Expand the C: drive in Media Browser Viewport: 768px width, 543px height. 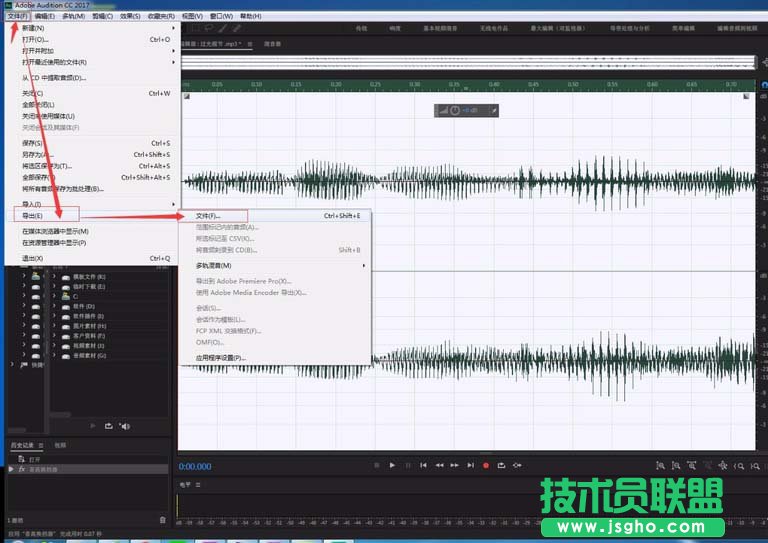point(54,296)
